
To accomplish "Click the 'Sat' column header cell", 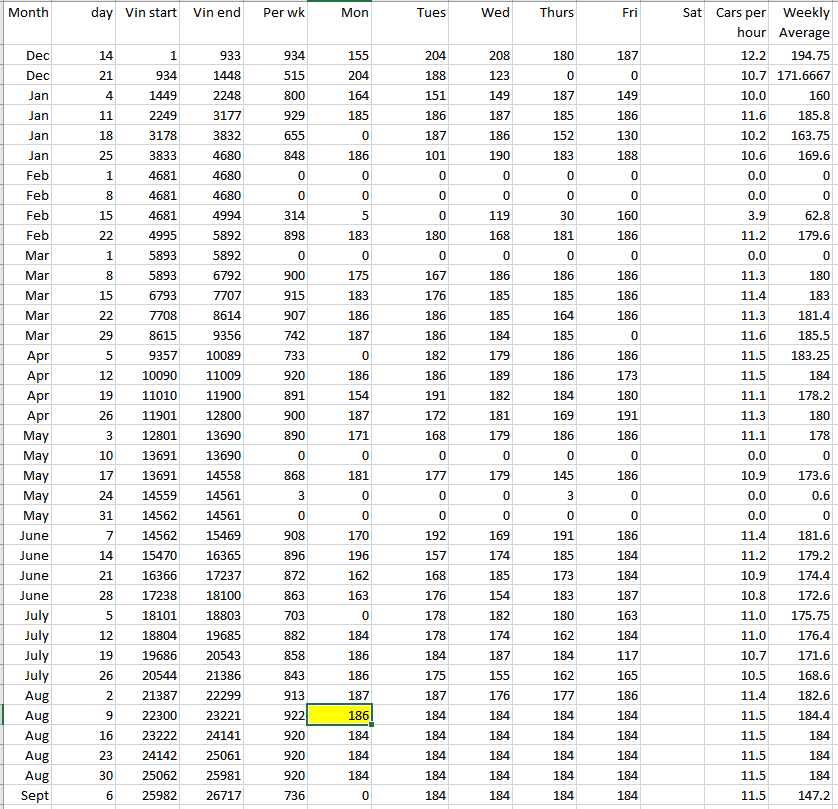I will (x=675, y=13).
